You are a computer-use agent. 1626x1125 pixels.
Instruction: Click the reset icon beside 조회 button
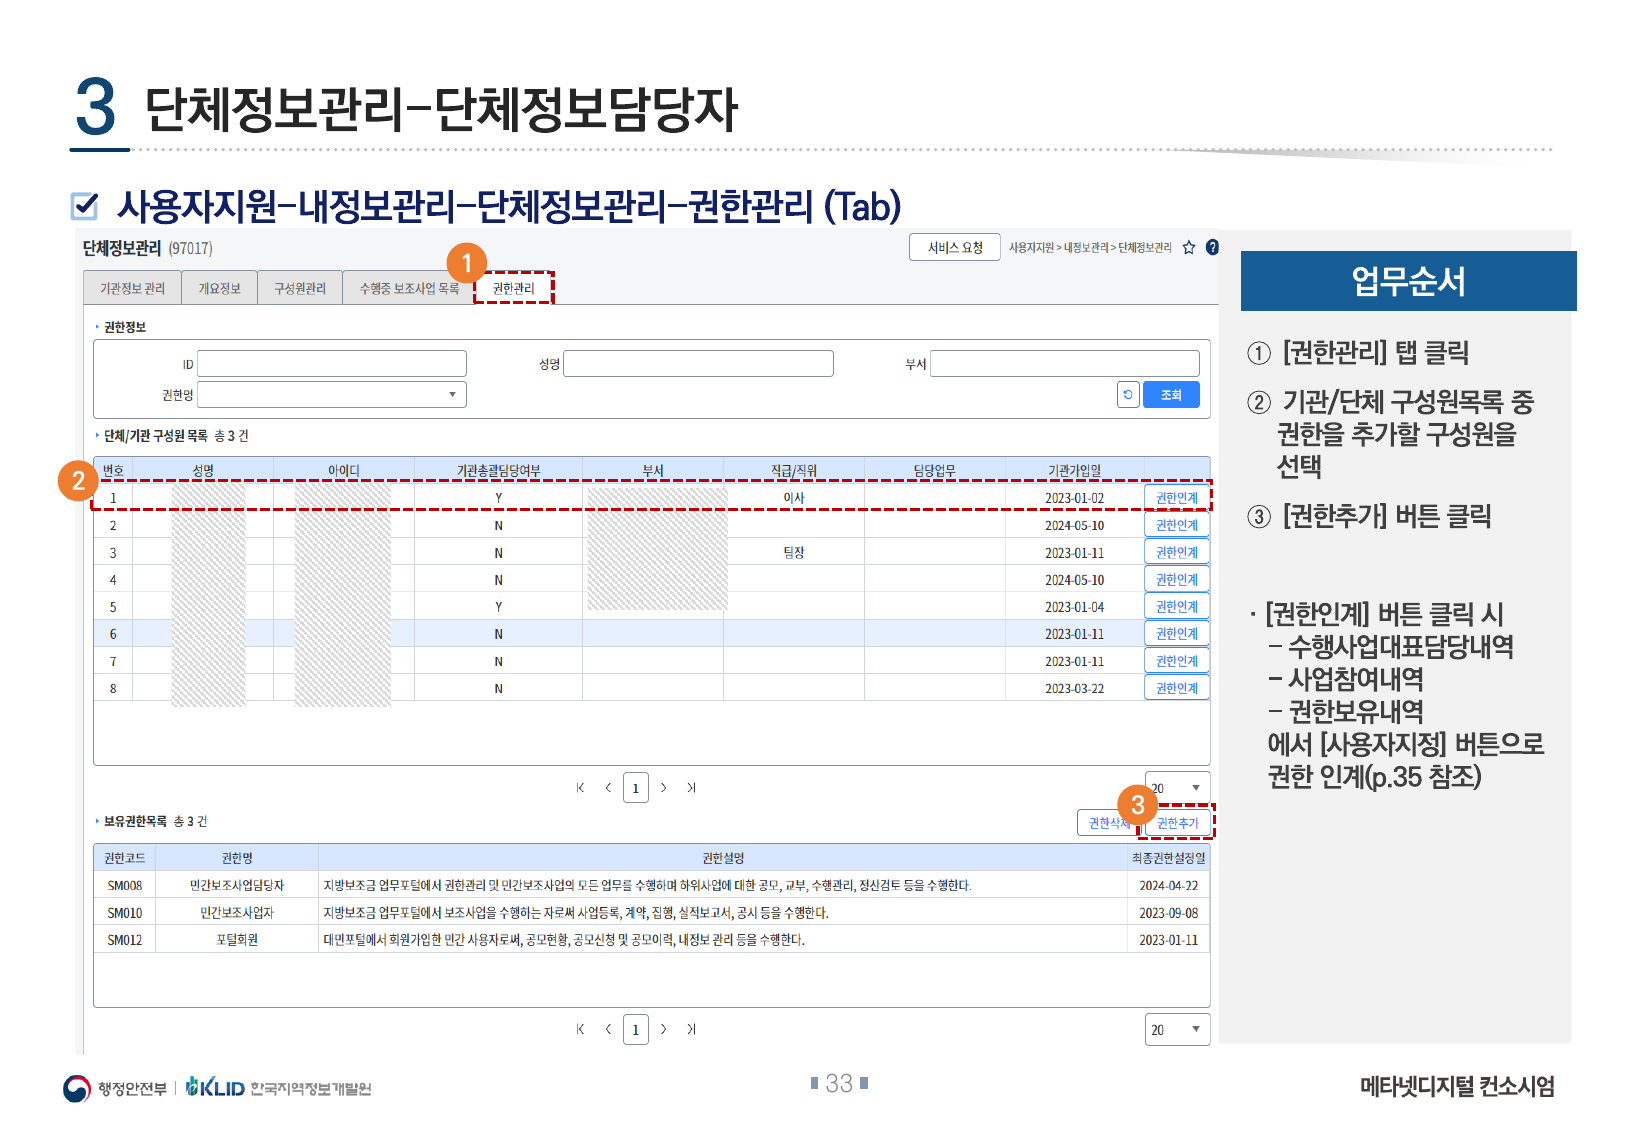coord(1128,395)
